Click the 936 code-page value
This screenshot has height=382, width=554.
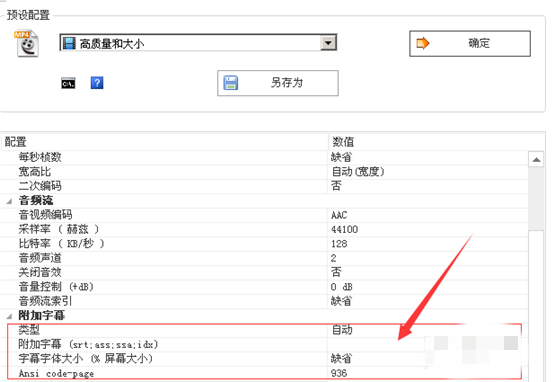[339, 373]
